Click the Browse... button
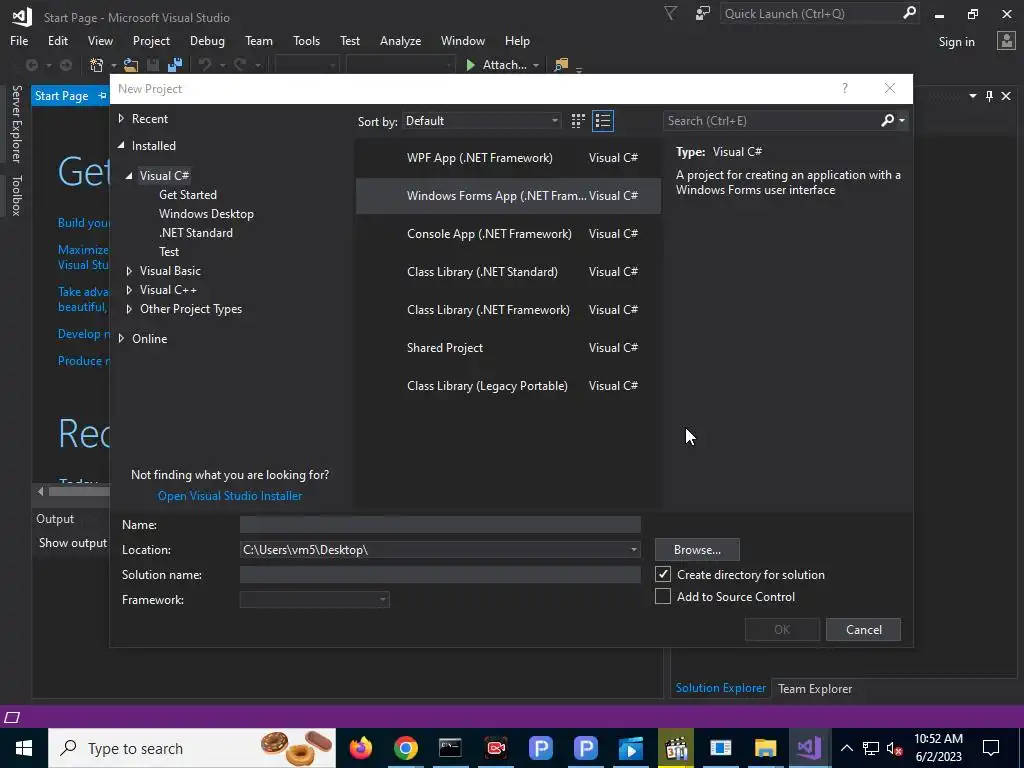This screenshot has height=768, width=1024. pyautogui.click(x=697, y=550)
